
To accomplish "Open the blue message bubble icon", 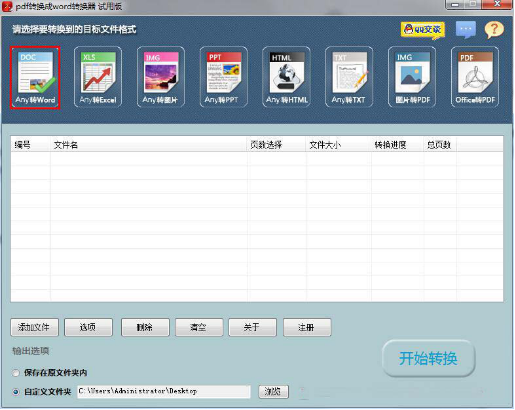I will [465, 30].
